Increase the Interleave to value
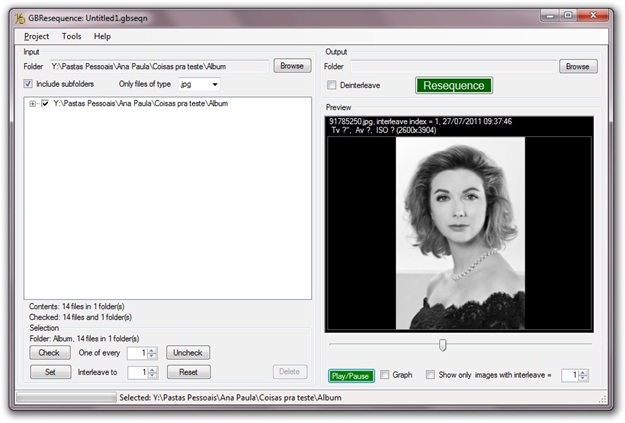 pos(153,370)
